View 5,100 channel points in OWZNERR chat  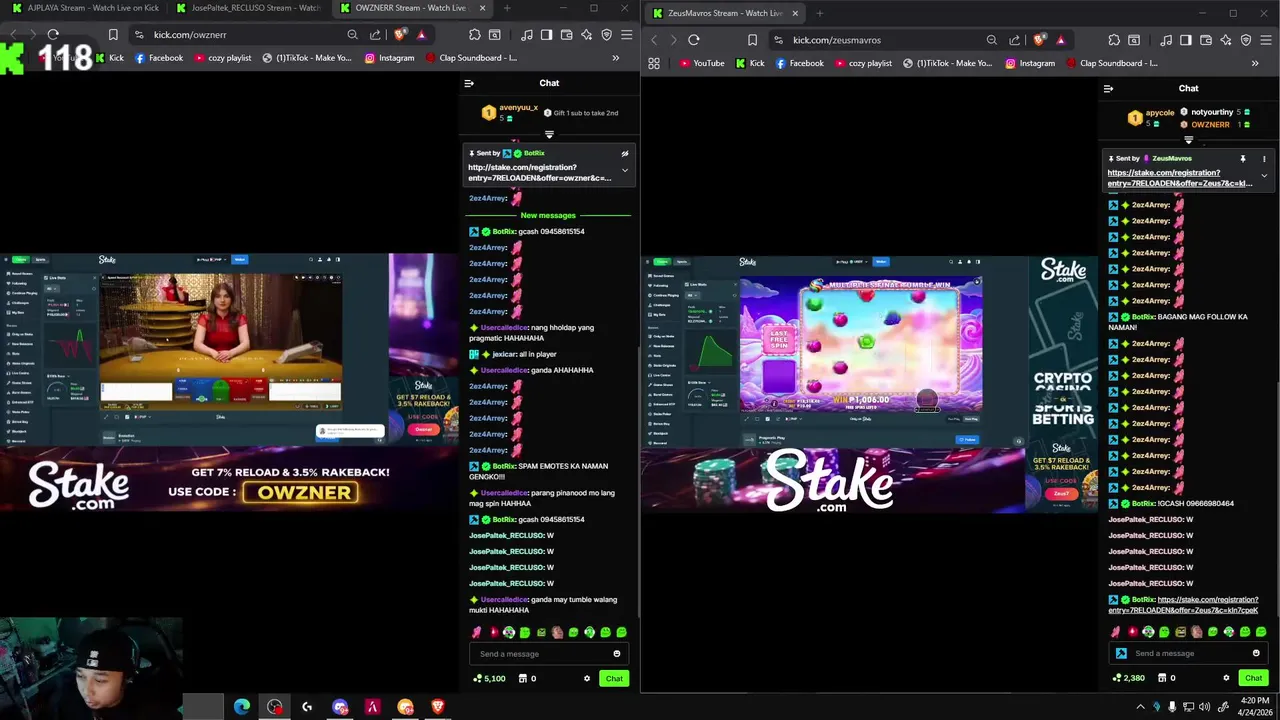coord(490,679)
